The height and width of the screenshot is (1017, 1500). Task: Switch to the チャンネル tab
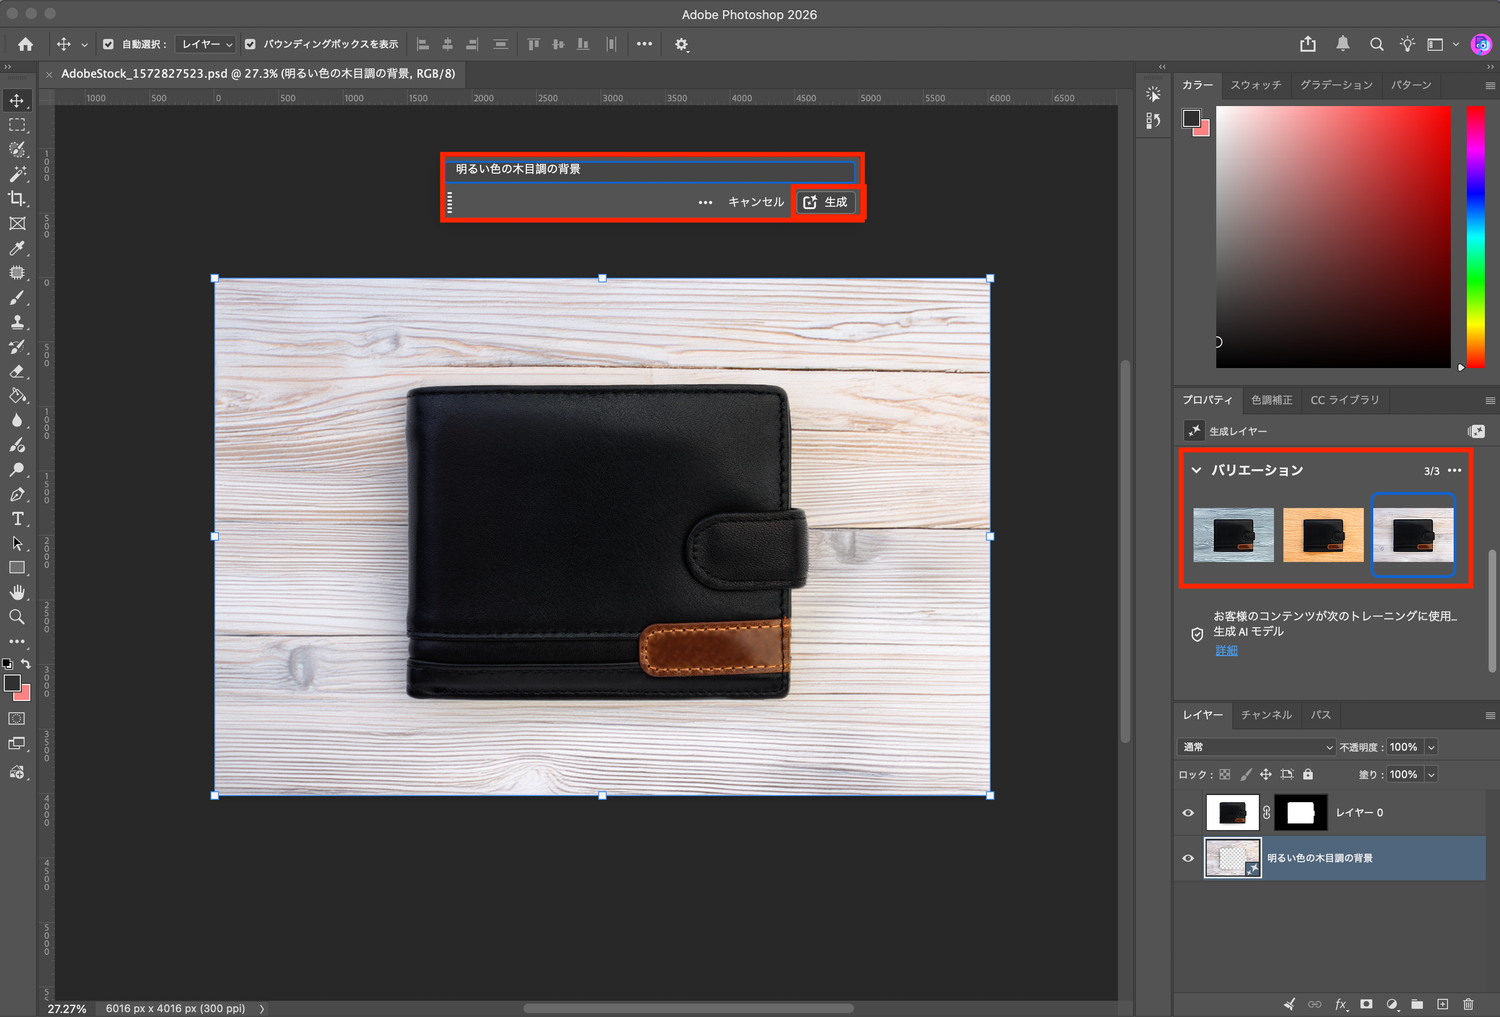point(1266,715)
